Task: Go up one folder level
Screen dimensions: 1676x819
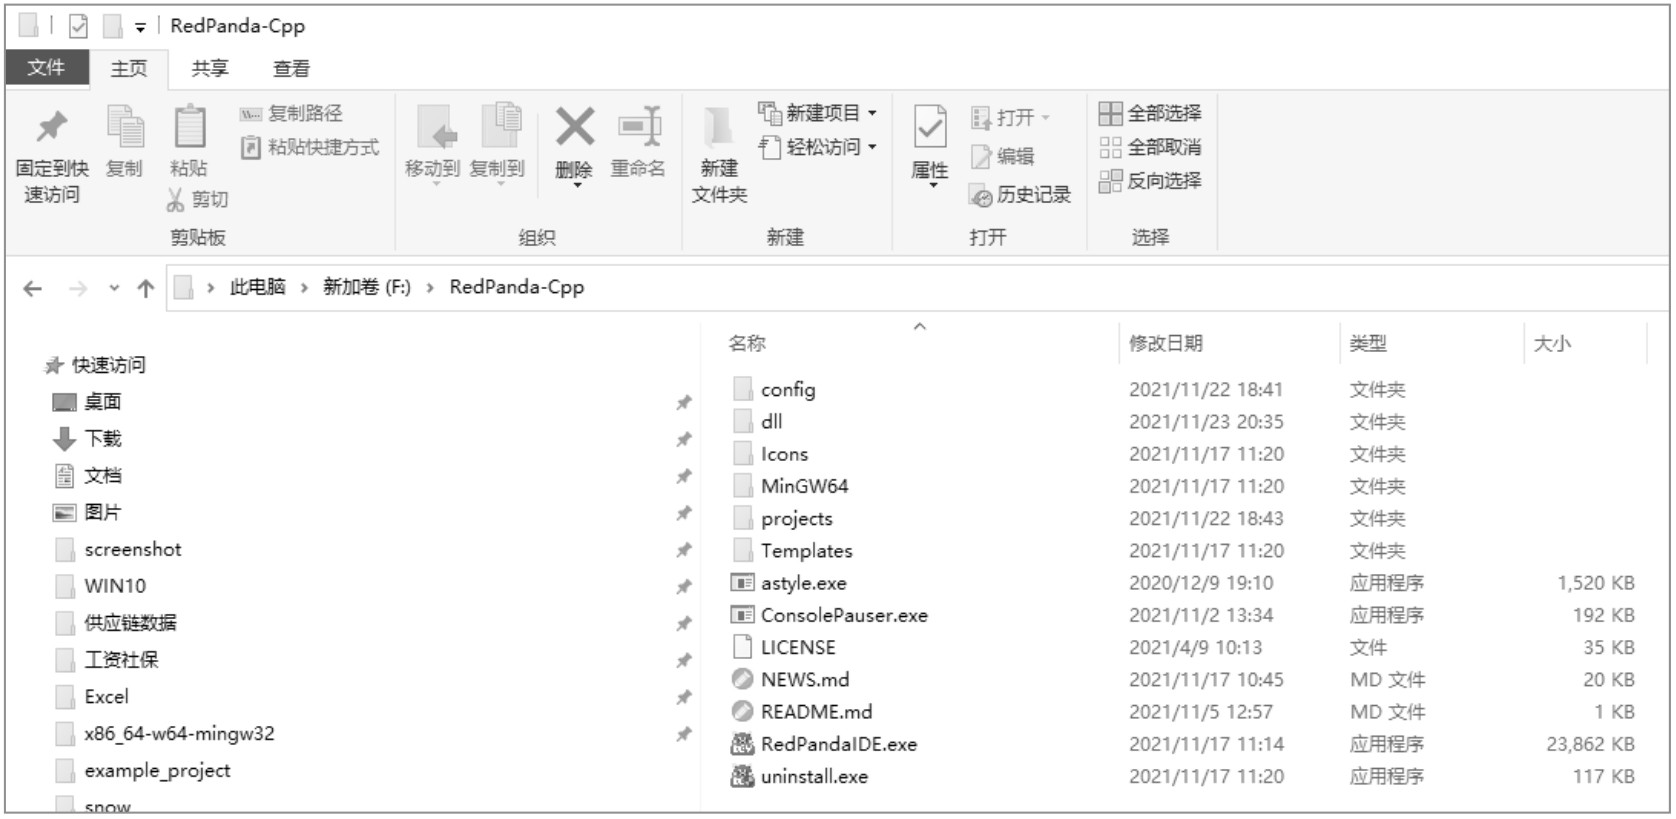Action: [x=146, y=289]
